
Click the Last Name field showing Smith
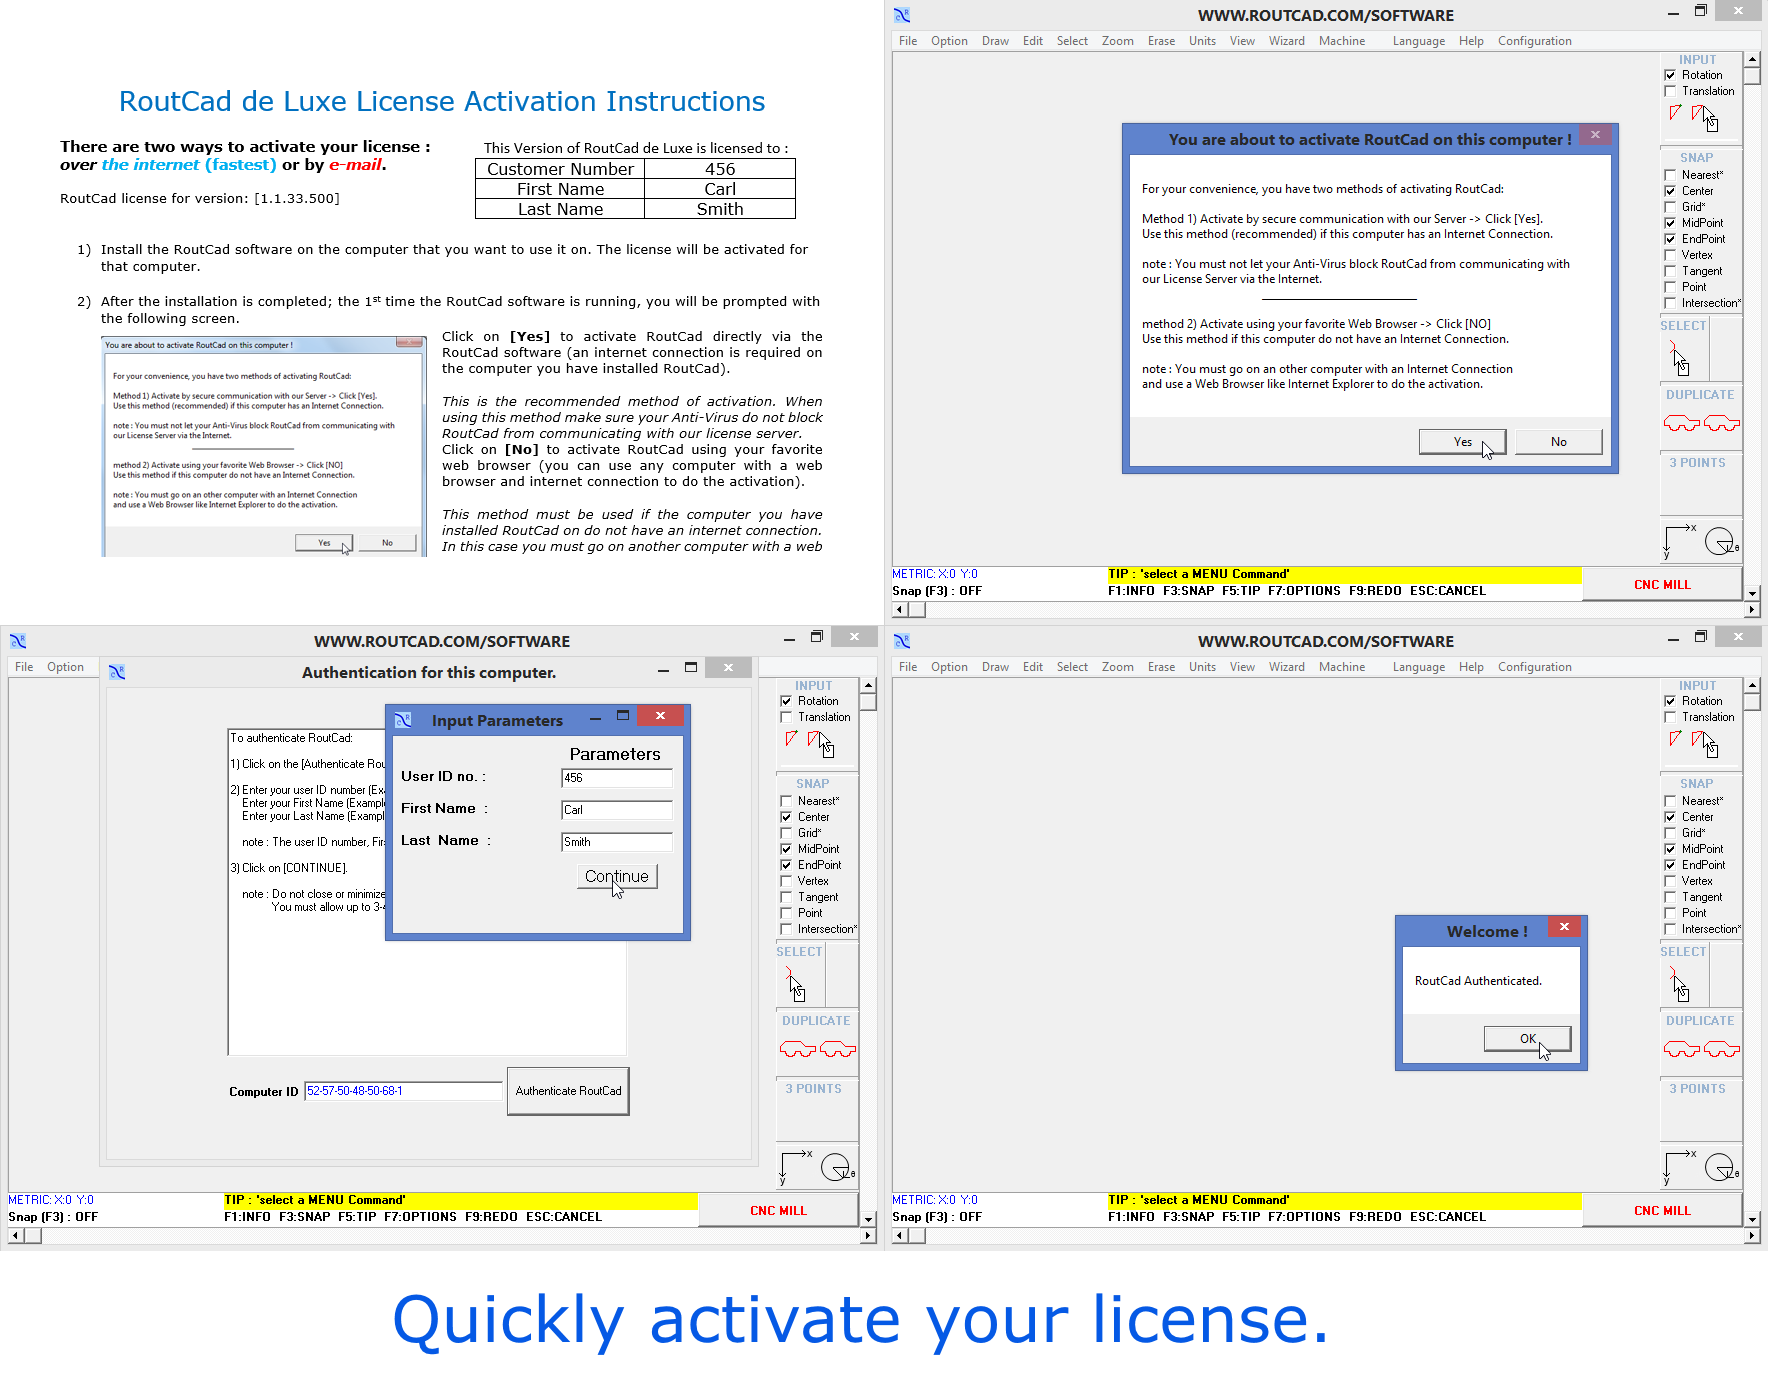(616, 842)
